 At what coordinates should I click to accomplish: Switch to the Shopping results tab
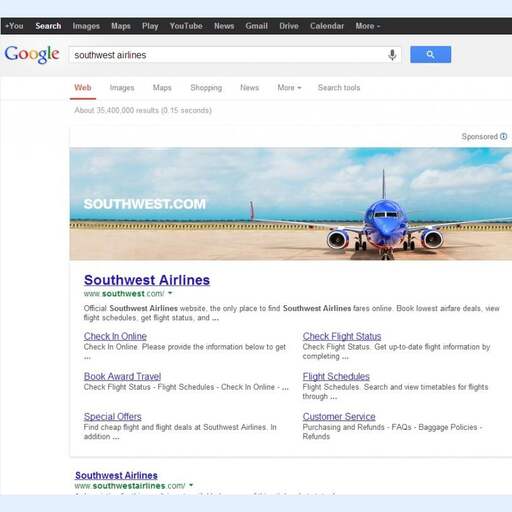pos(206,88)
